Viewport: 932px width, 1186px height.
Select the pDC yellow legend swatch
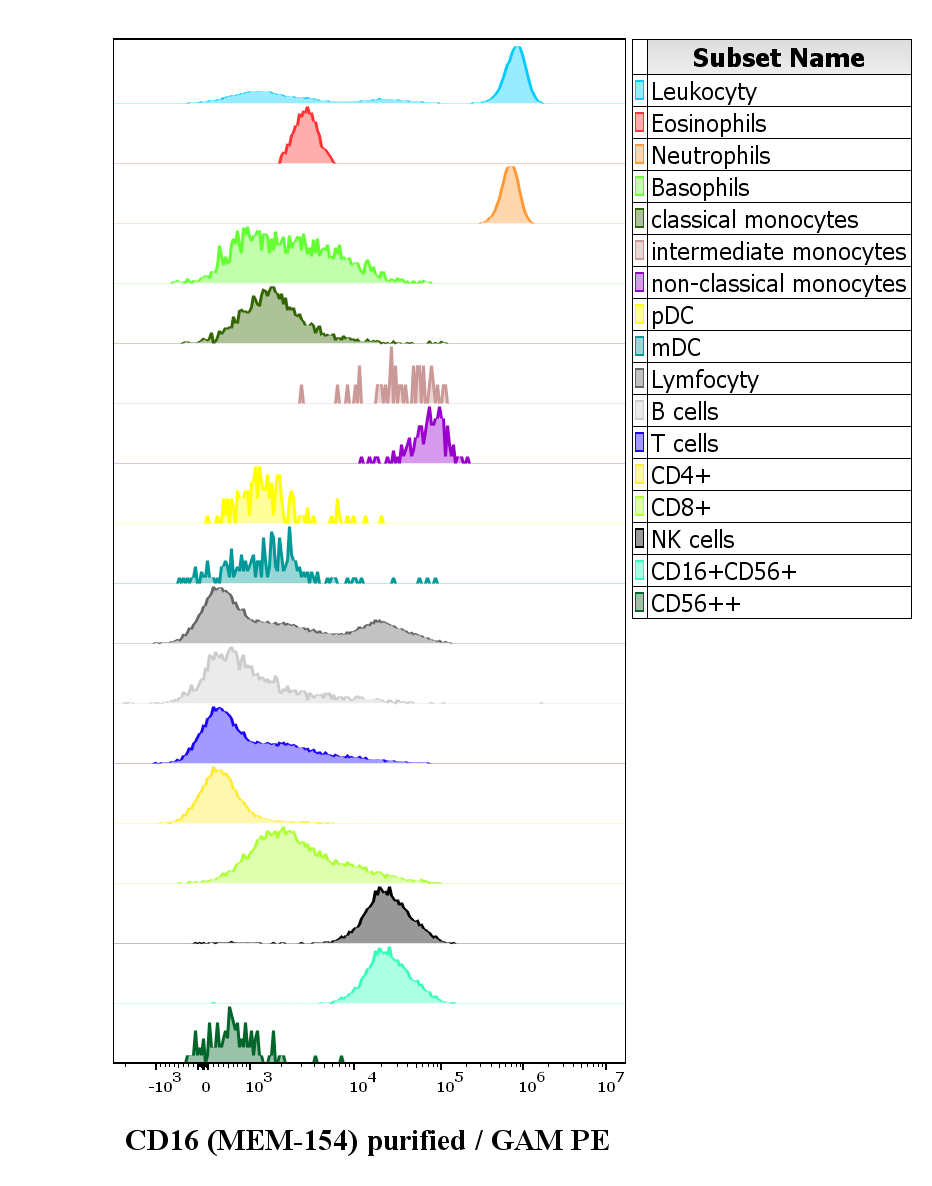coord(640,315)
